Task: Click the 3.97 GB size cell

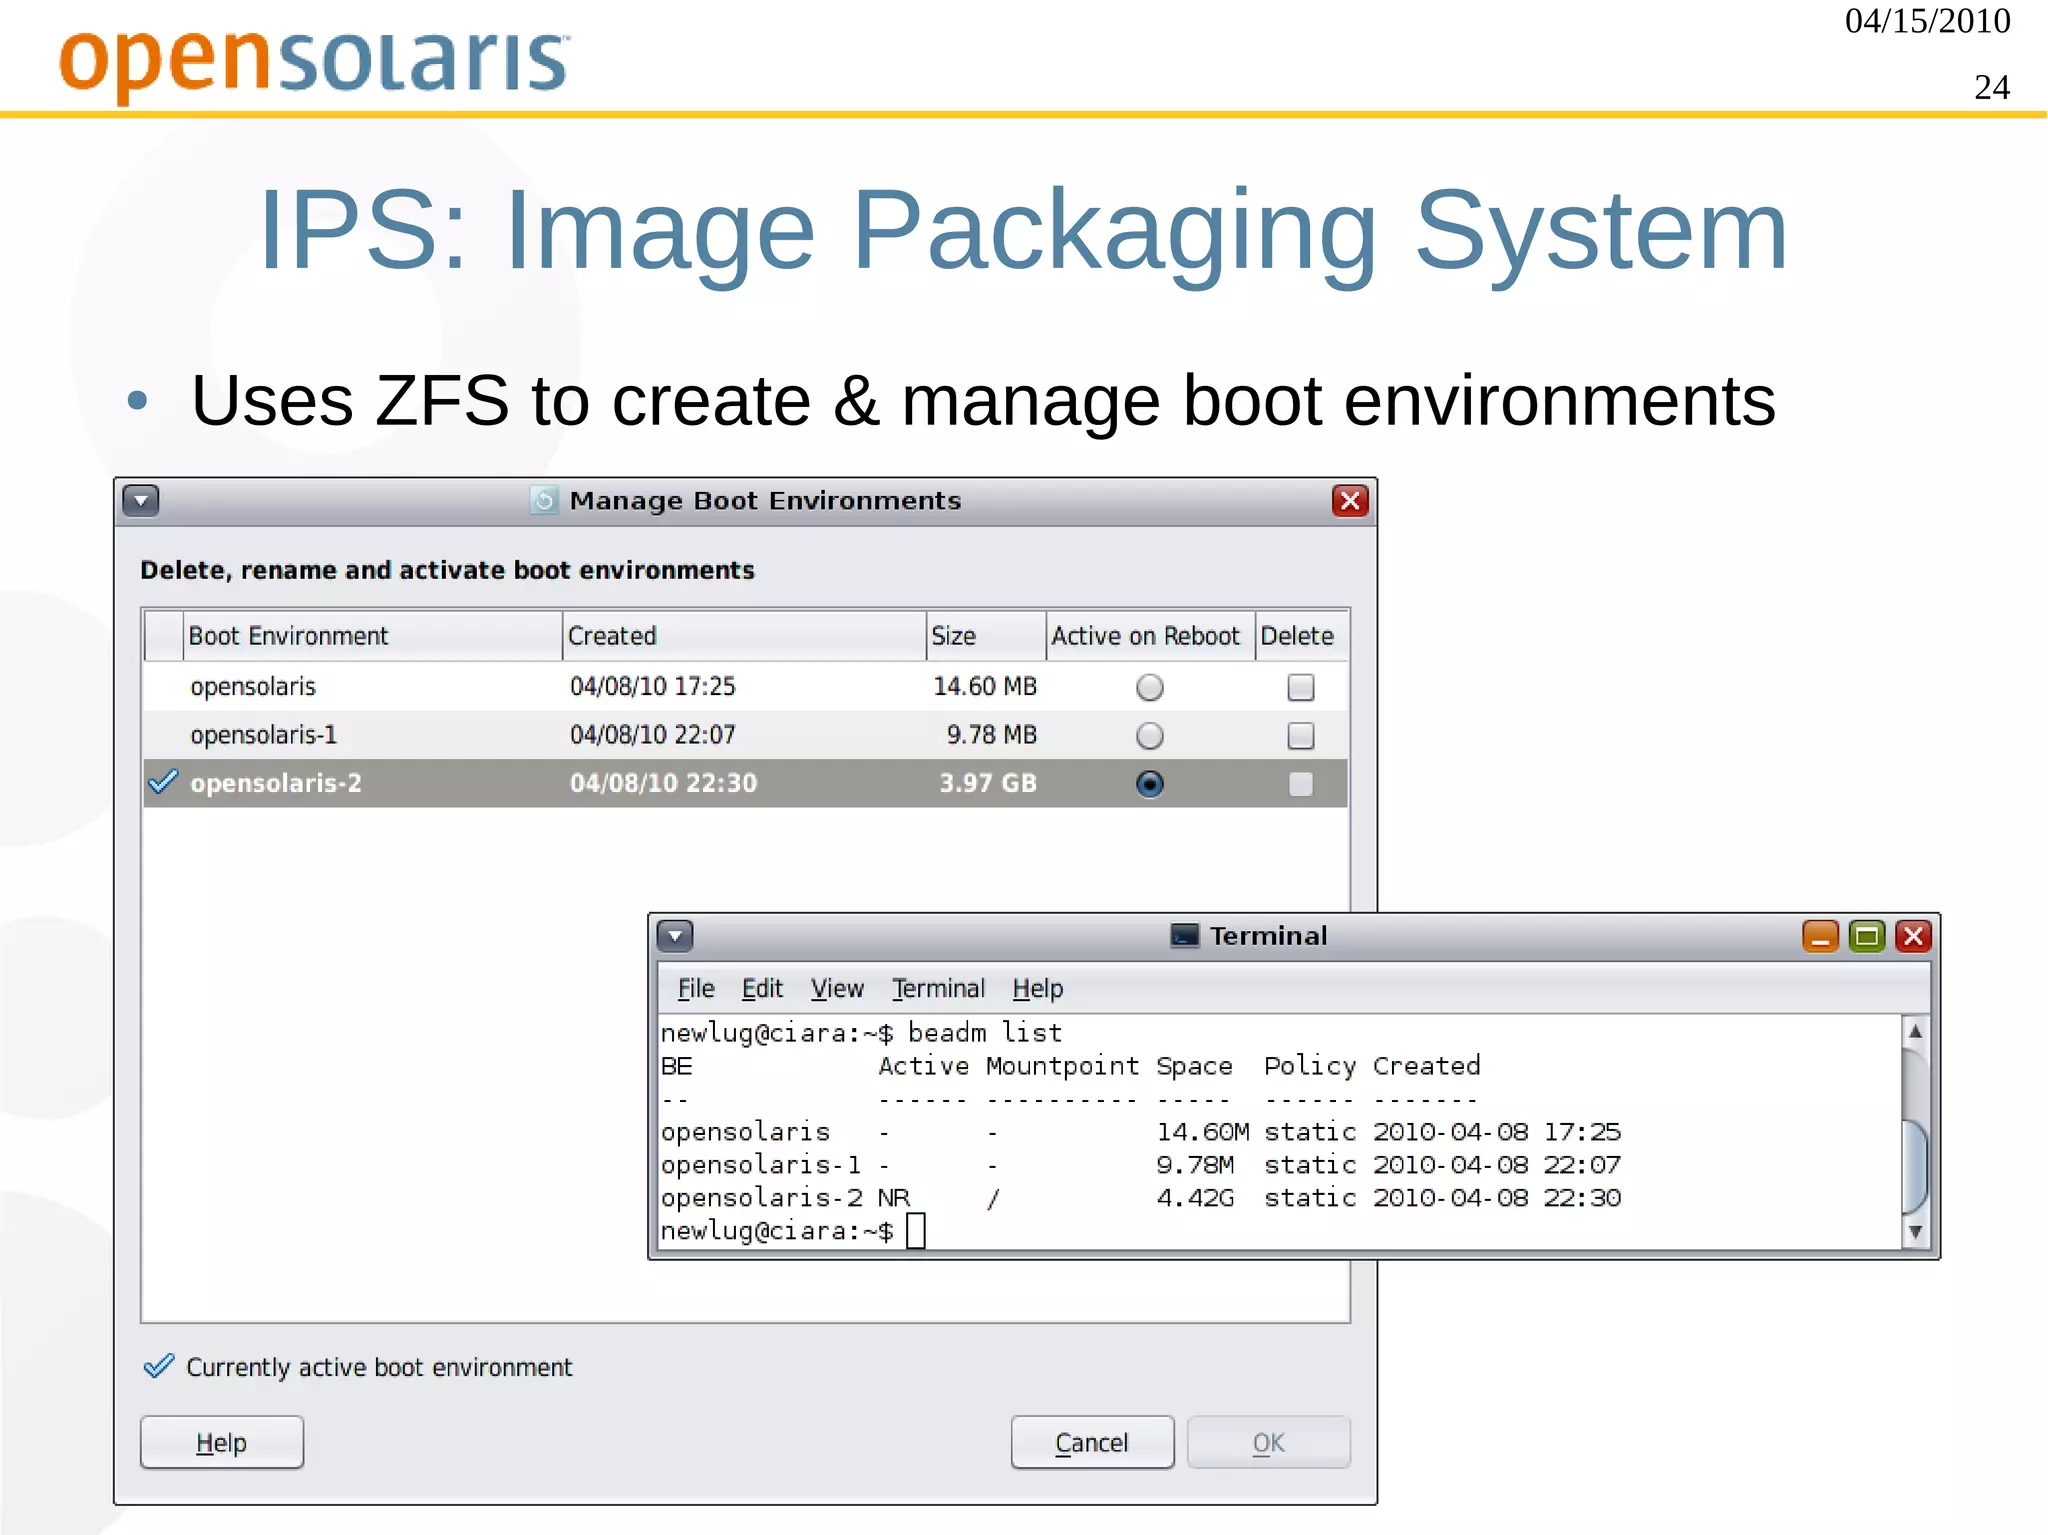Action: point(988,783)
